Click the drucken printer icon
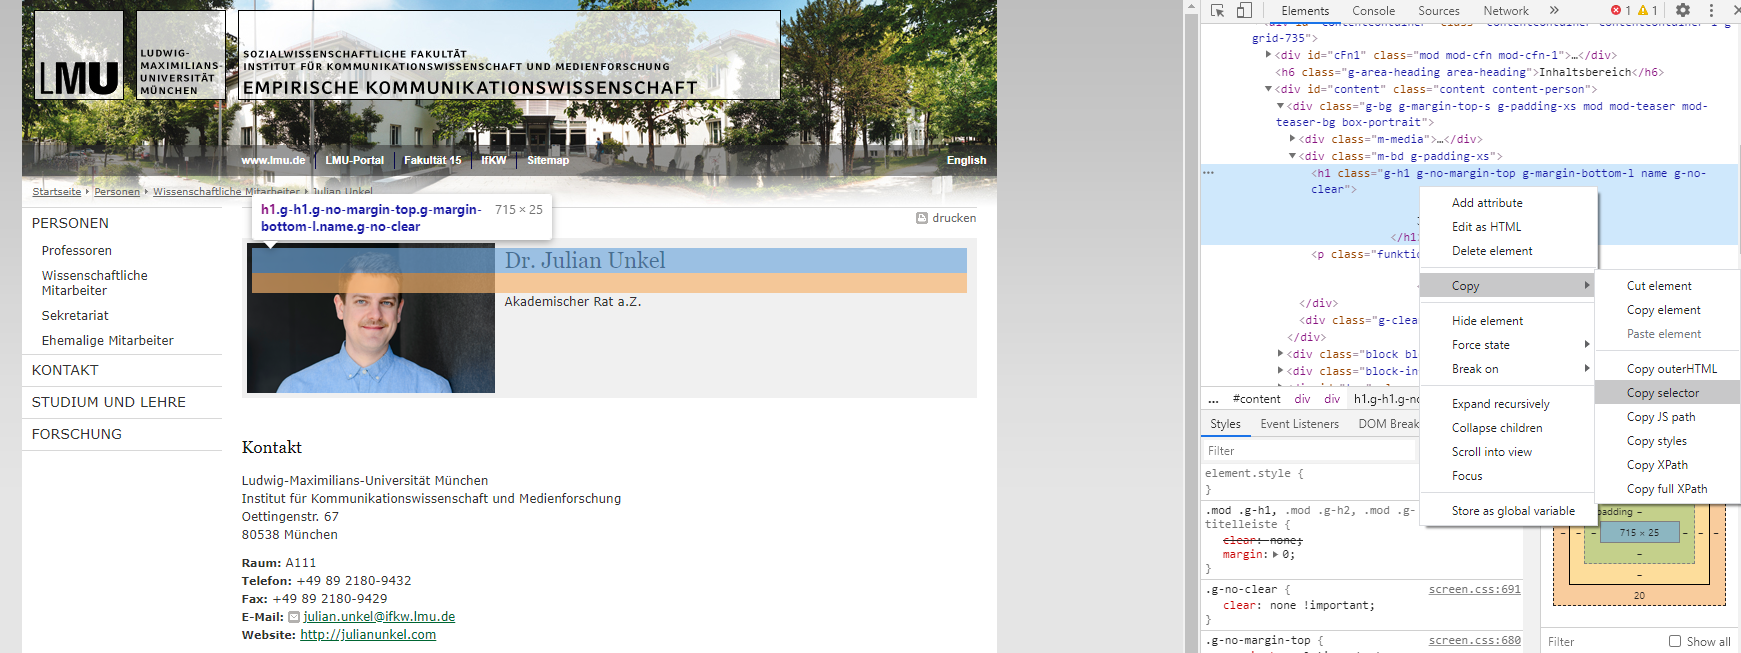This screenshot has height=653, width=1741. [x=922, y=218]
